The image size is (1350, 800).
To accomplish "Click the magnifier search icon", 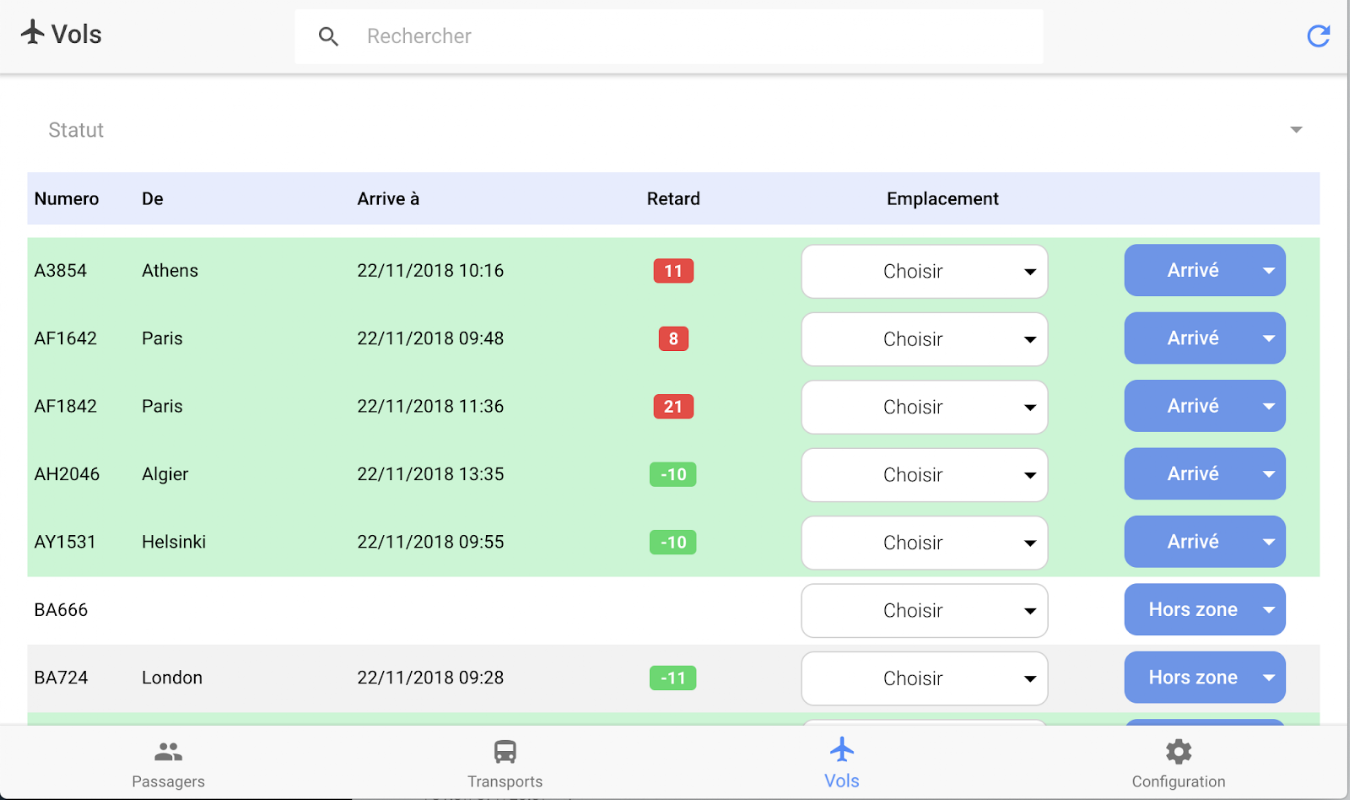I will pos(328,37).
